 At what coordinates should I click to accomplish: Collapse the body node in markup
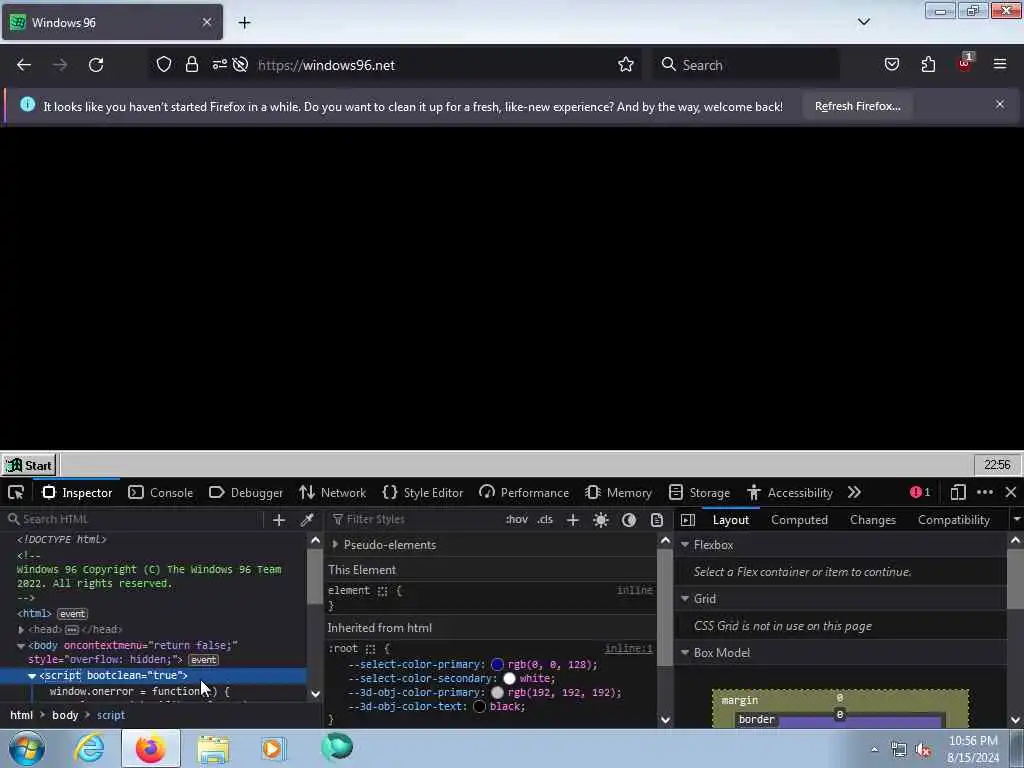pyautogui.click(x=21, y=646)
